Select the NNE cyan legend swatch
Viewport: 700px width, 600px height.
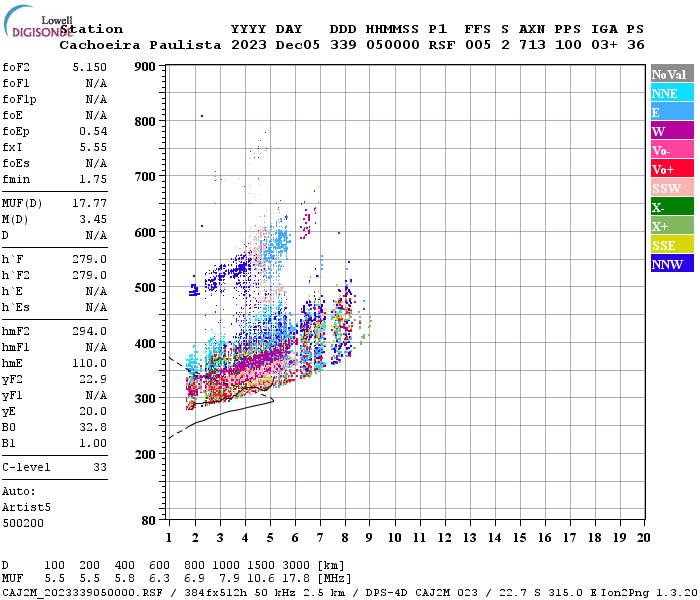click(x=672, y=93)
